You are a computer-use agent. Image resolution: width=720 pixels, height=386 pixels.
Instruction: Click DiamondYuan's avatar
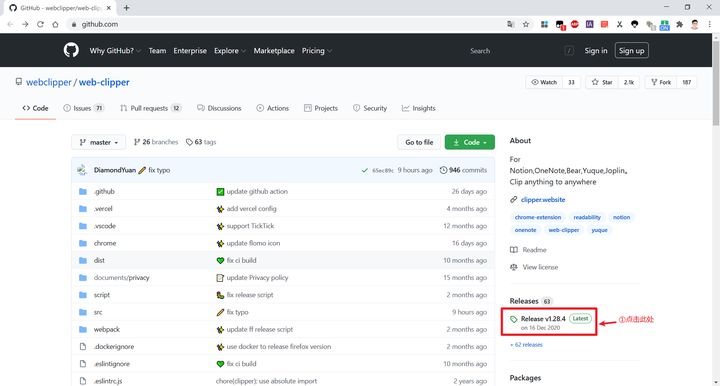pos(83,170)
